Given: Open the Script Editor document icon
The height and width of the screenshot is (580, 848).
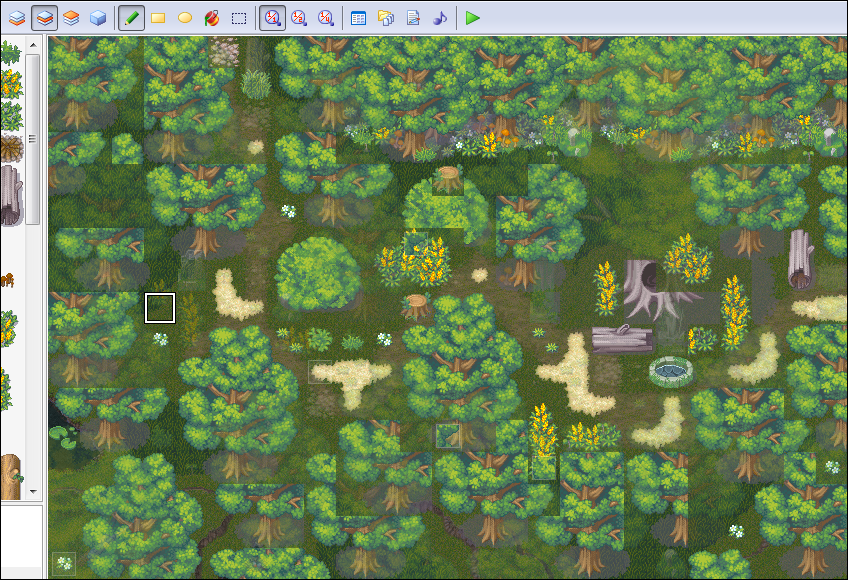Looking at the screenshot, I should click(413, 18).
